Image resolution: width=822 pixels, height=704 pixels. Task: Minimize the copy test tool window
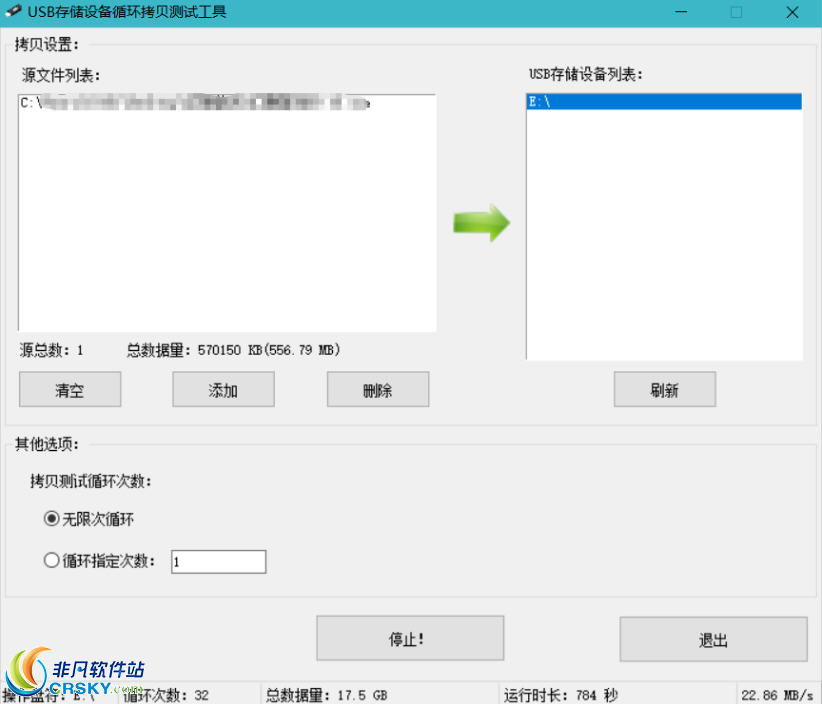pos(681,12)
